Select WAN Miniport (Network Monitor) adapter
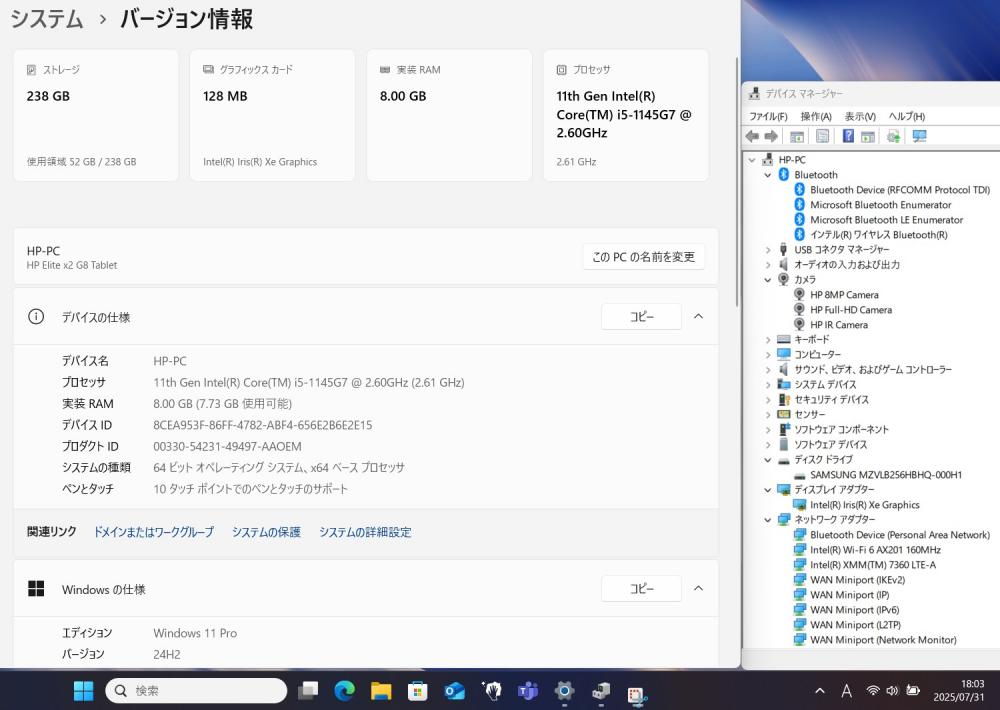1000x710 pixels. pos(883,639)
